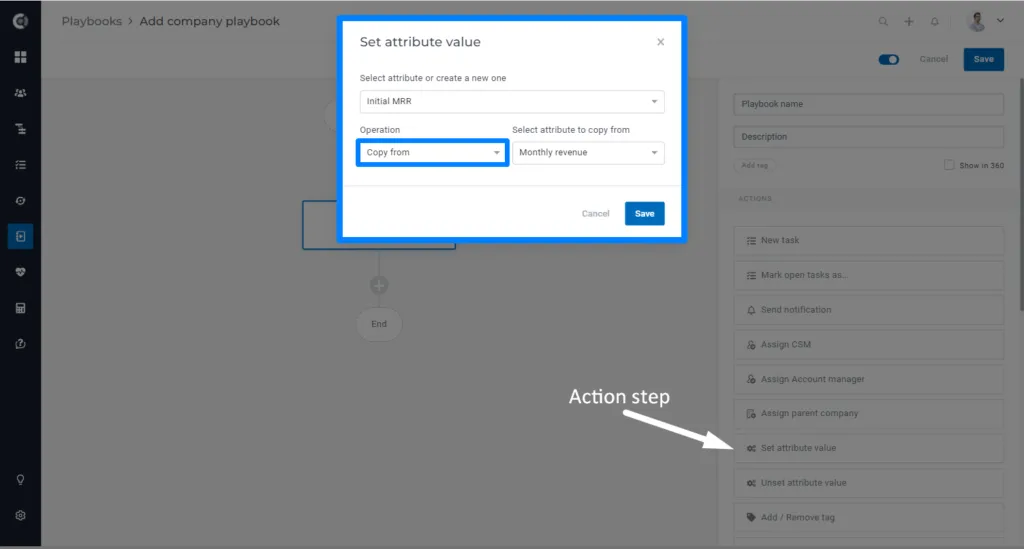Screen dimensions: 1024x549
Task: Toggle the playbook active switch
Action: pos(888,59)
